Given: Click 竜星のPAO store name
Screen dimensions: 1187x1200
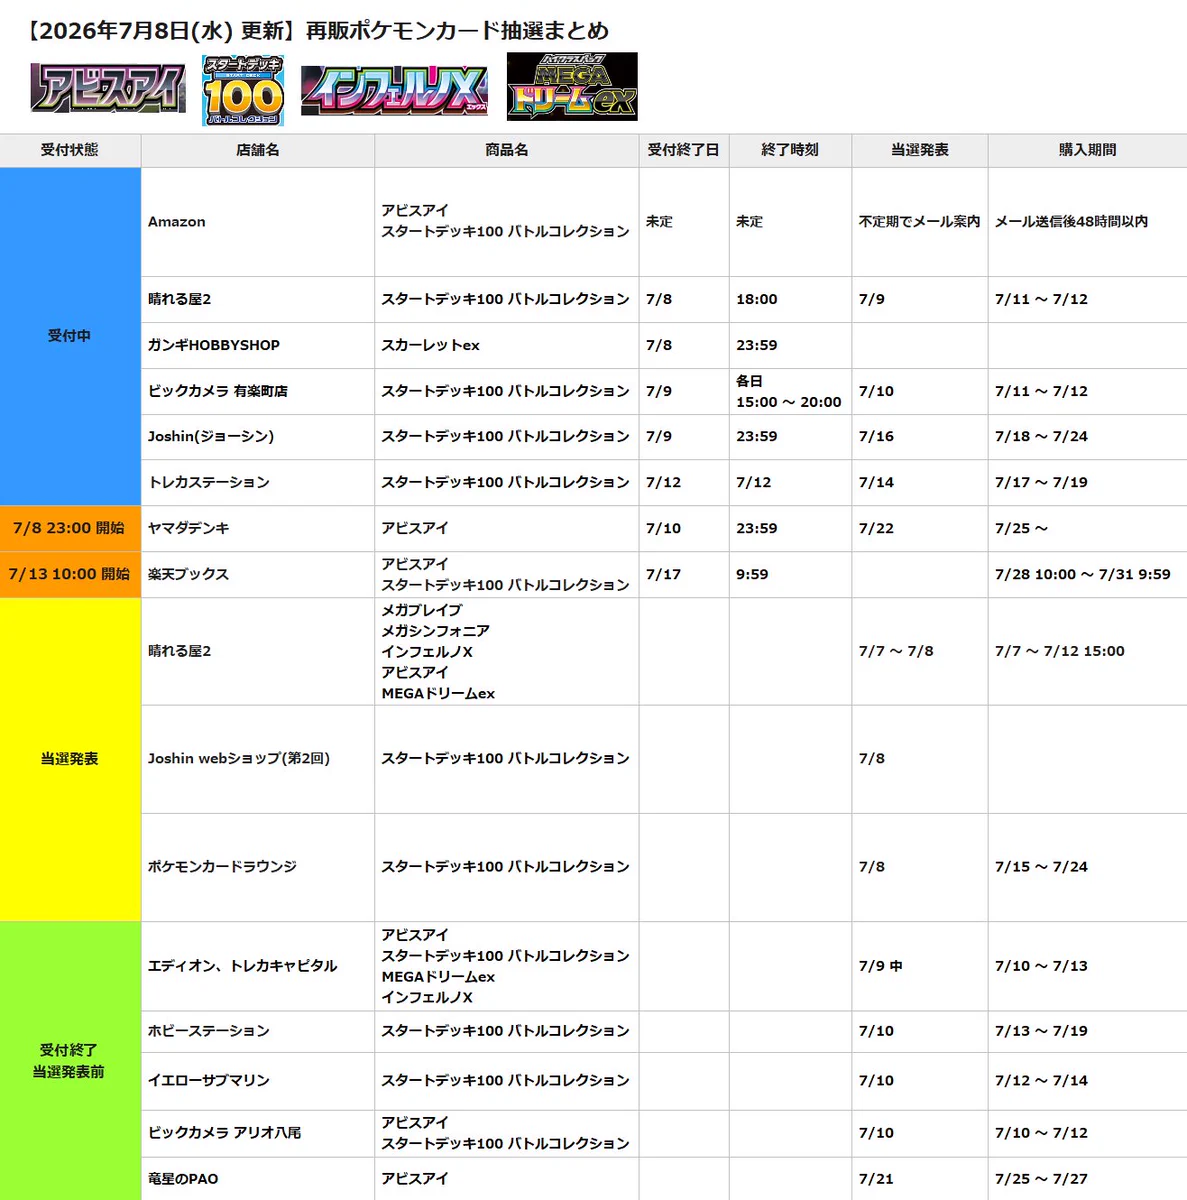Looking at the screenshot, I should 183,1179.
